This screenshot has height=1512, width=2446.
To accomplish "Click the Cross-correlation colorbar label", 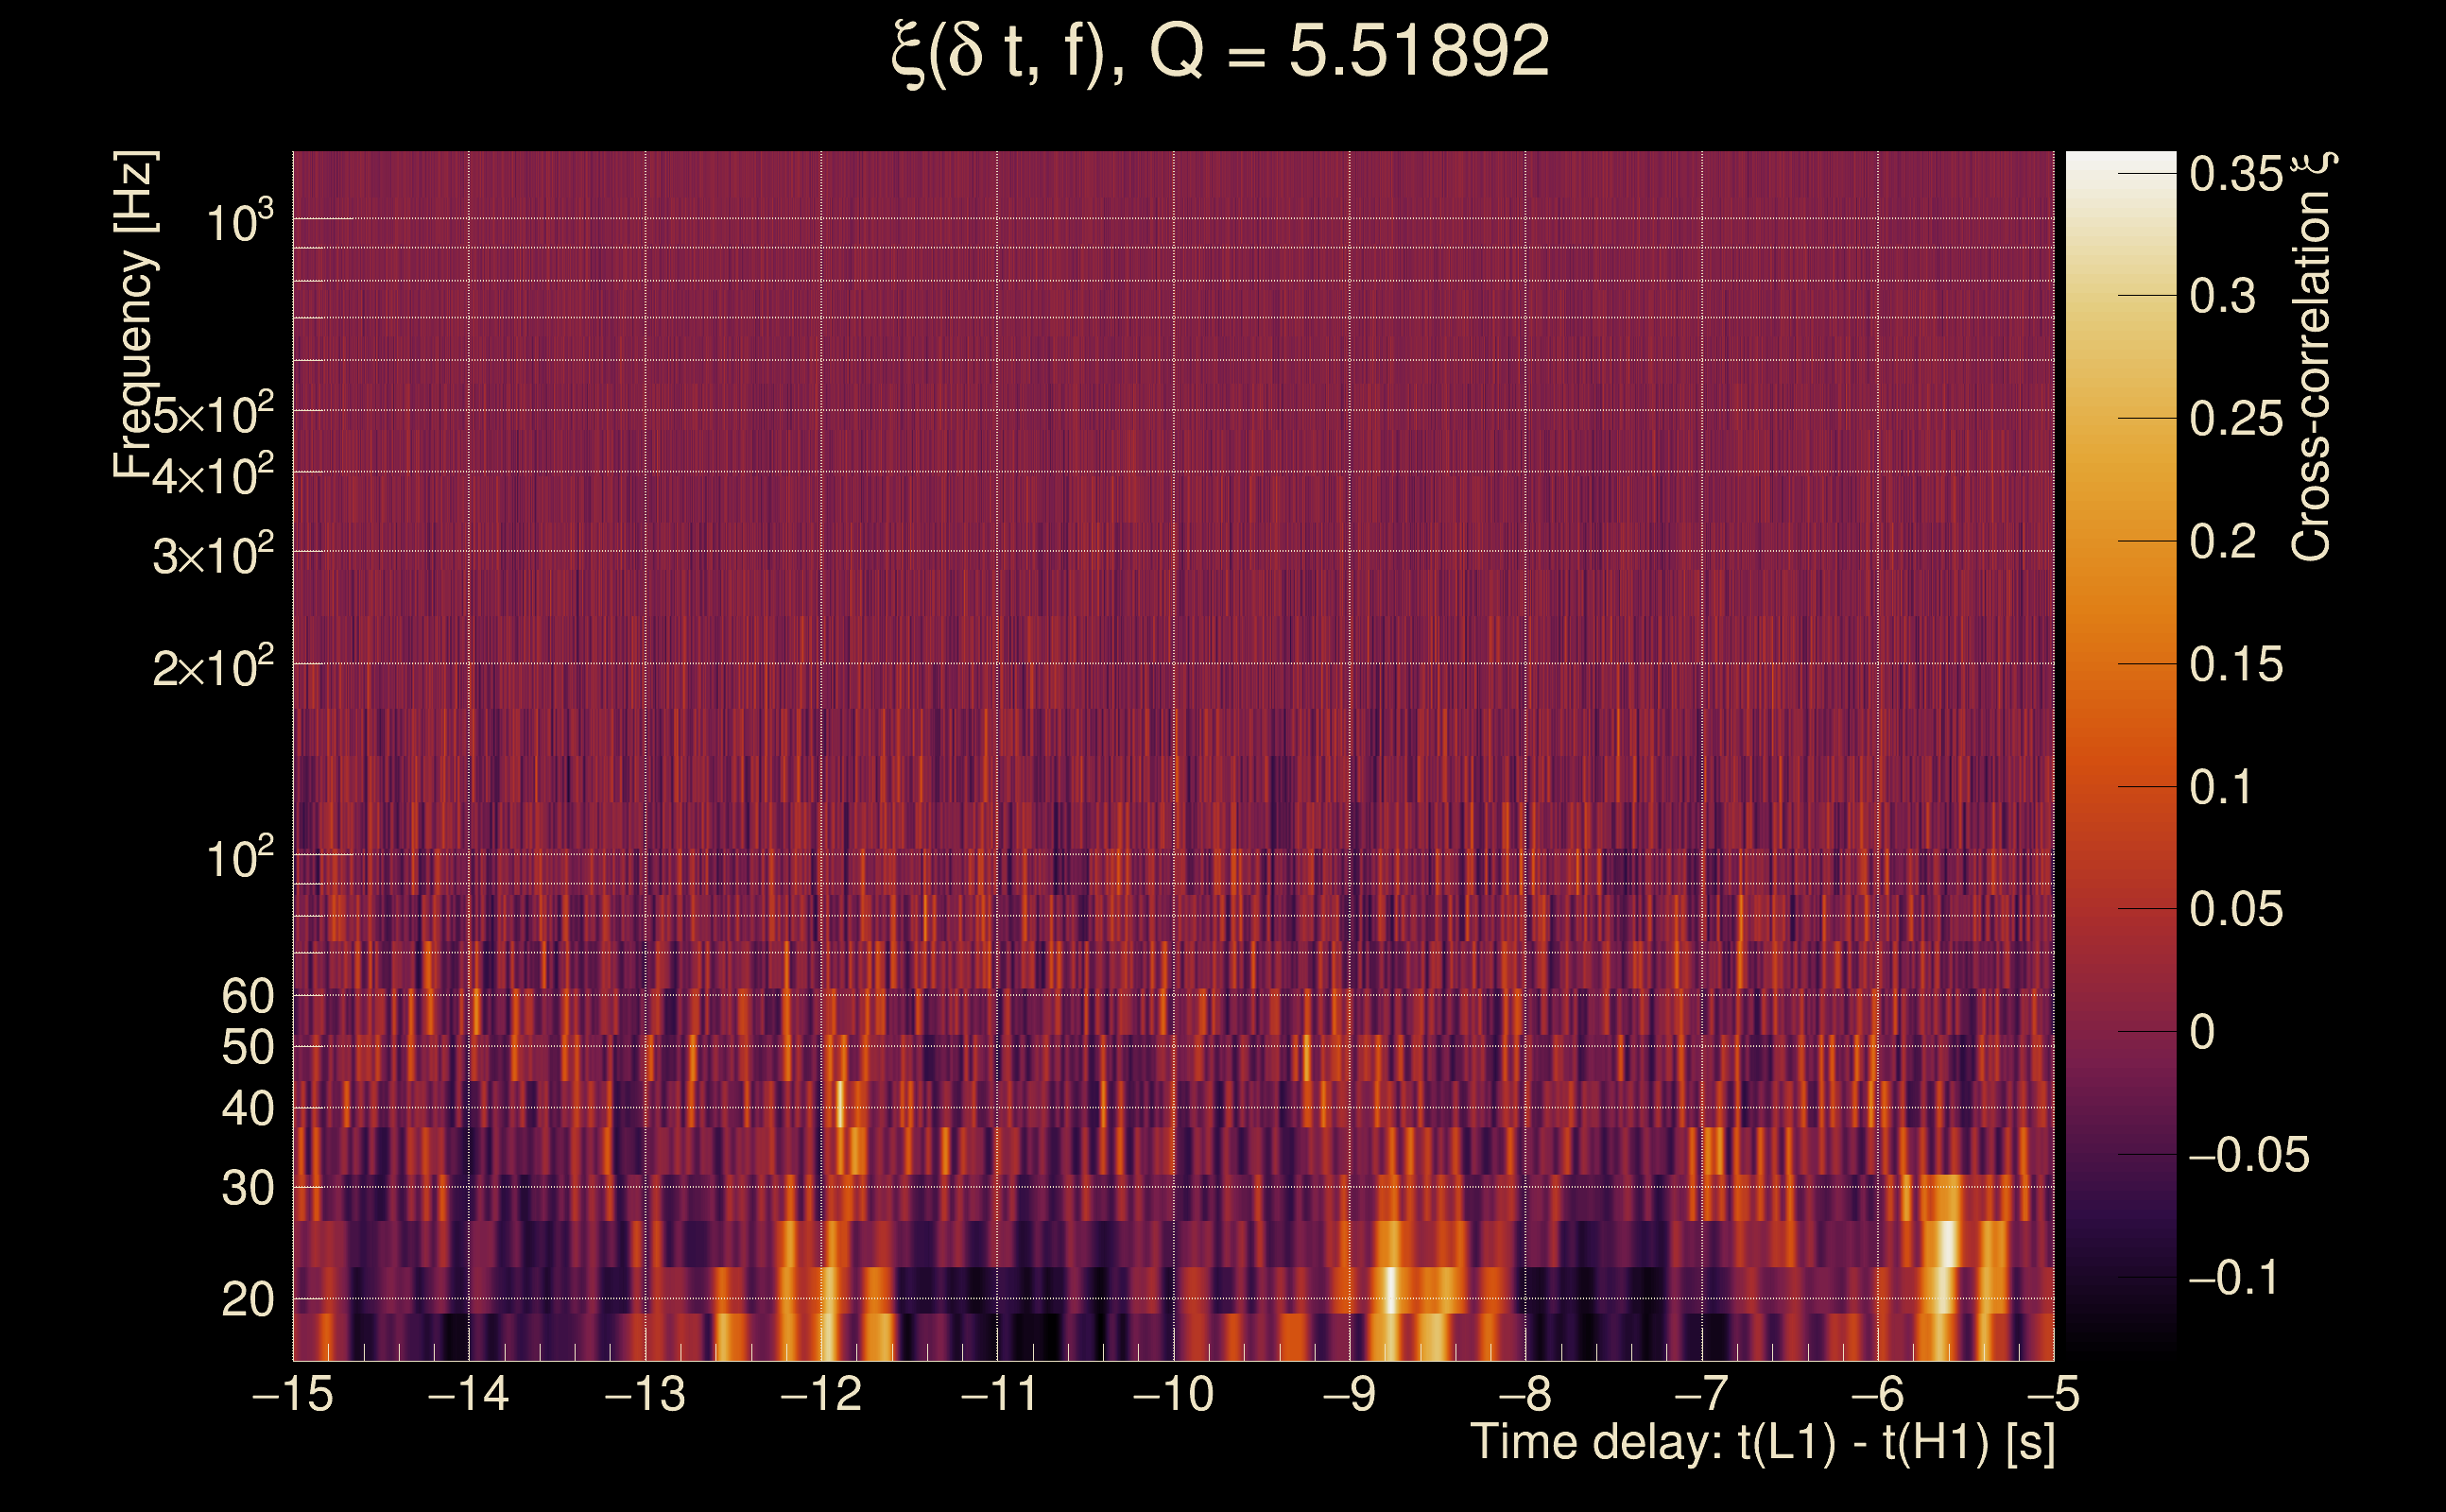I will pyautogui.click(x=2311, y=357).
